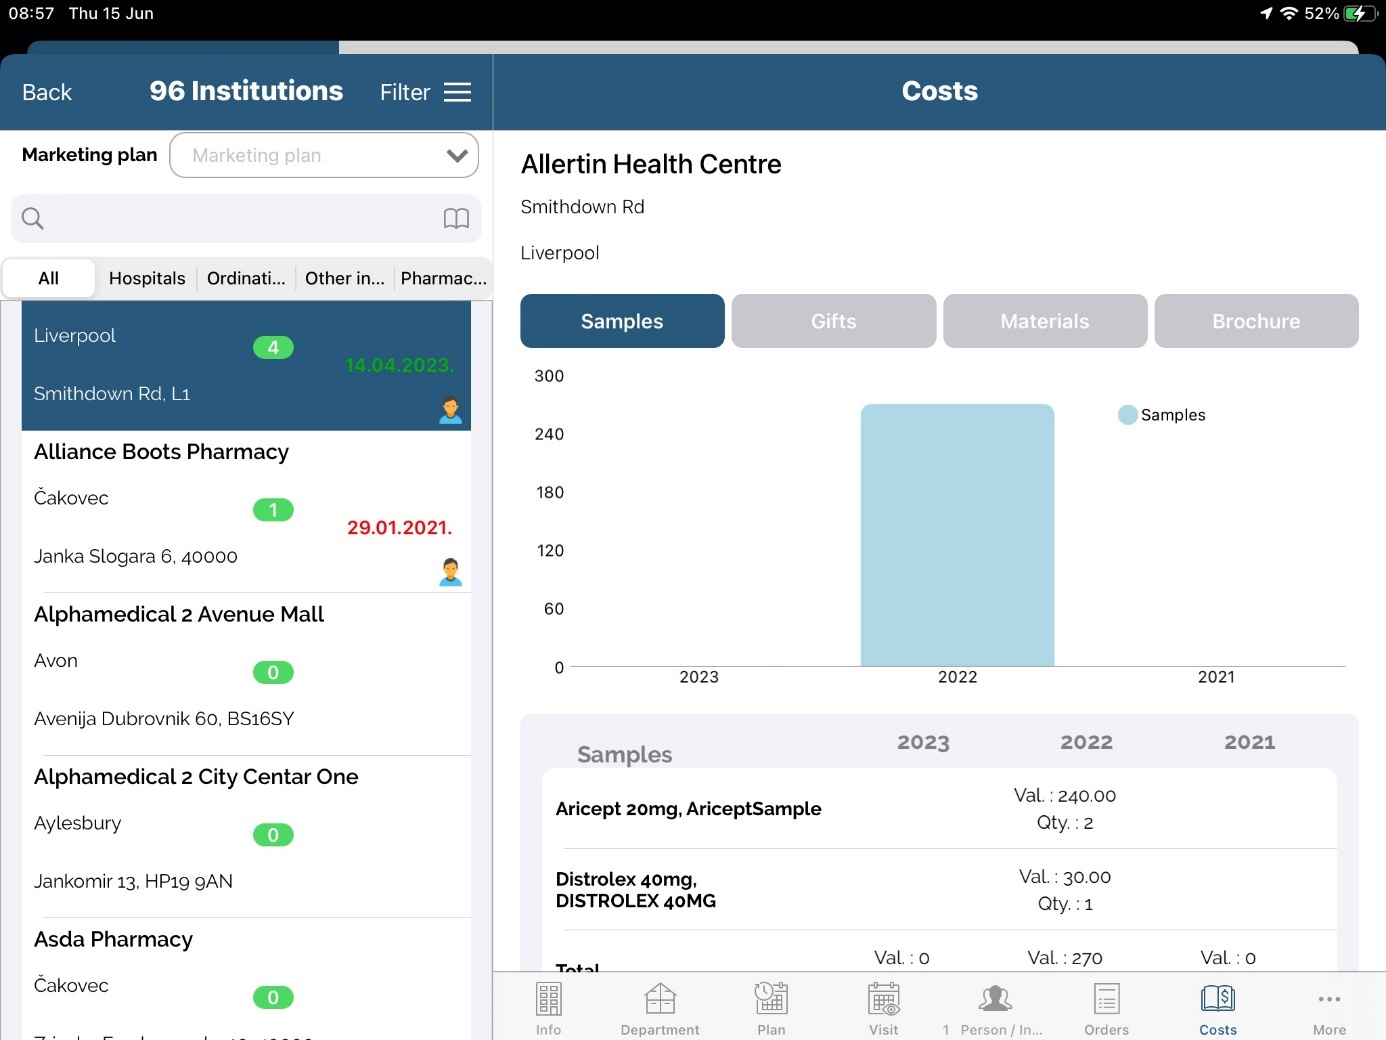Click the 2022 Samples bar in chart
Image resolution: width=1386 pixels, height=1040 pixels.
coord(957,535)
